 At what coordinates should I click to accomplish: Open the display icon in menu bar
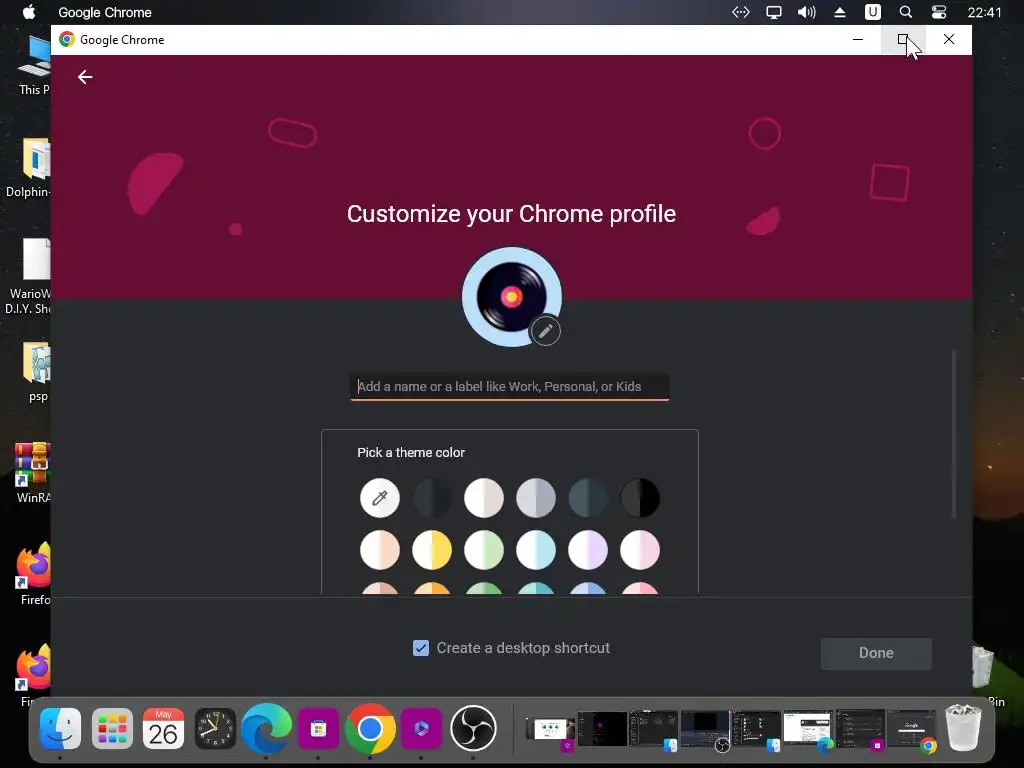pos(774,12)
